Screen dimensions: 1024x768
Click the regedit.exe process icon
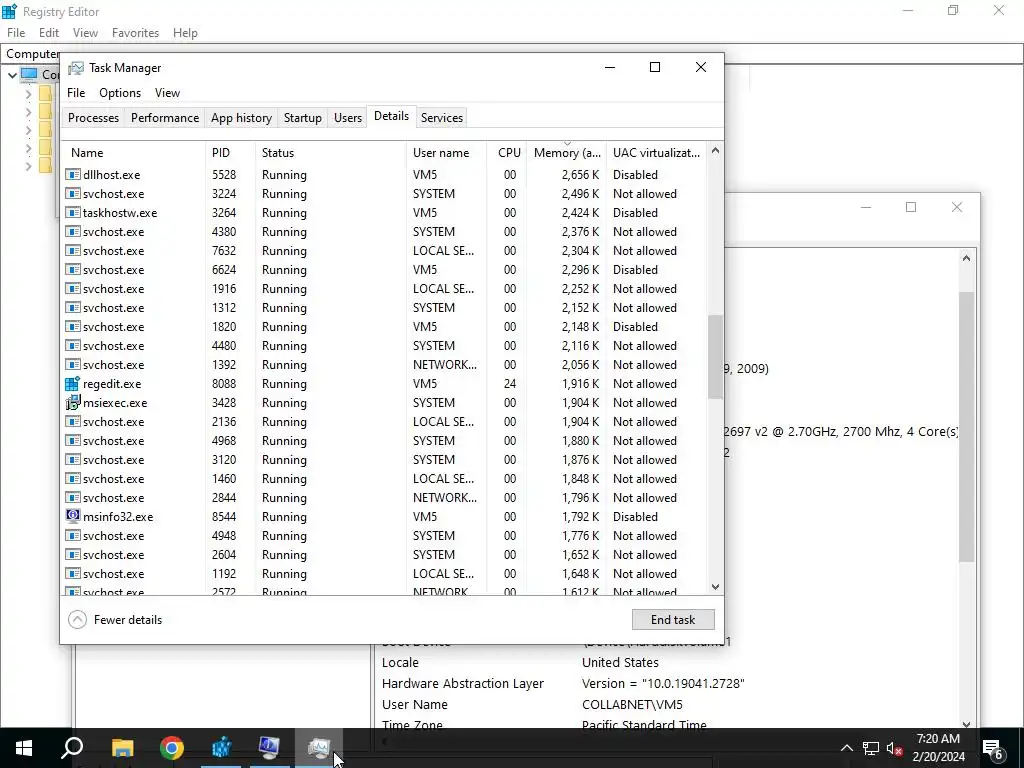[x=72, y=384]
